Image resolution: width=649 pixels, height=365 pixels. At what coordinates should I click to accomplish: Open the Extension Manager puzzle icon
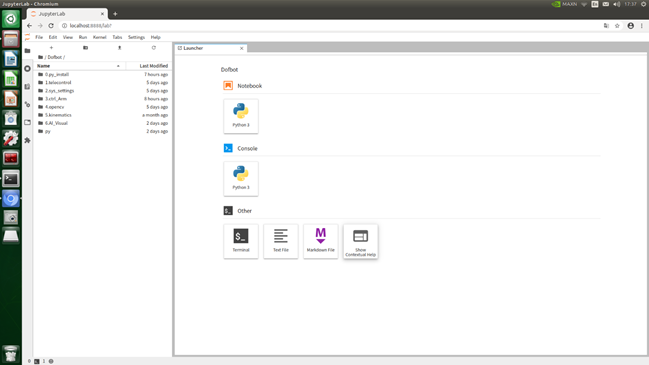(27, 140)
